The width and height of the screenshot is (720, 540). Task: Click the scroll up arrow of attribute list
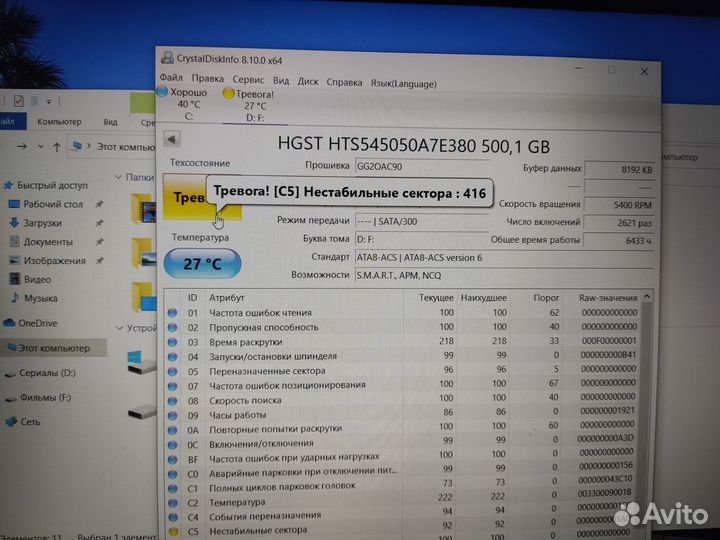pyautogui.click(x=647, y=297)
